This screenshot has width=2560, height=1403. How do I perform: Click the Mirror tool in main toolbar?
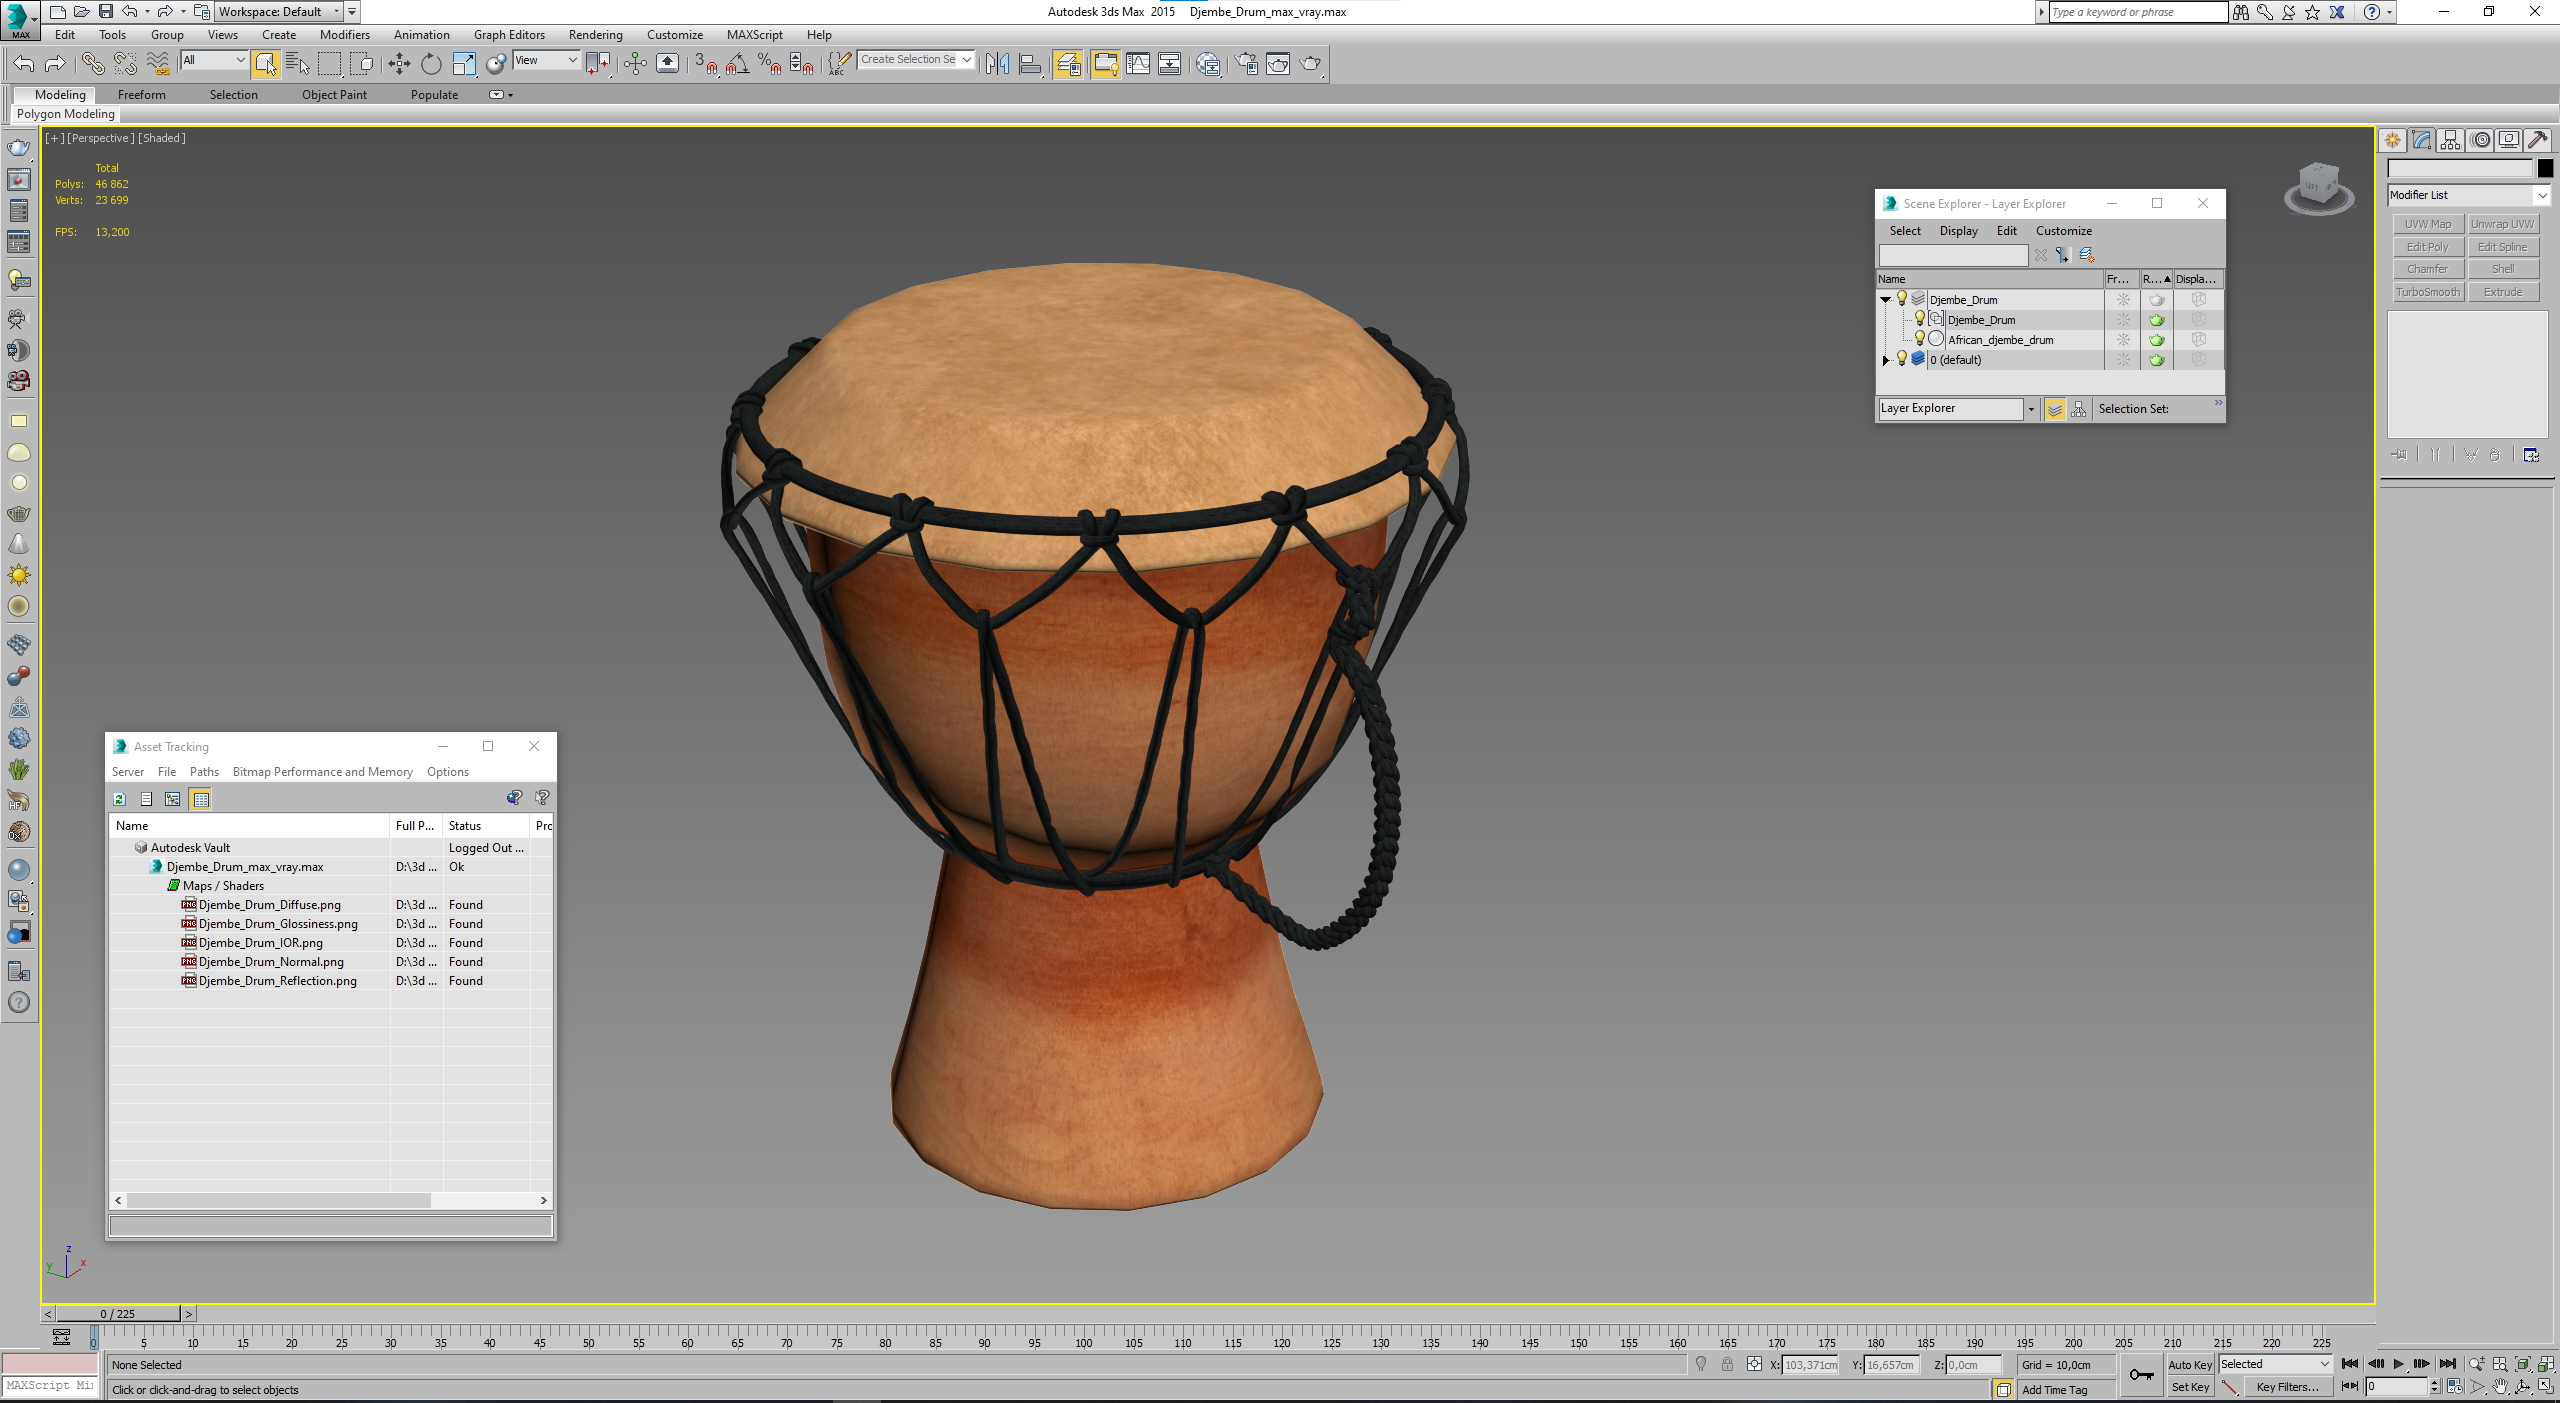pyautogui.click(x=997, y=64)
